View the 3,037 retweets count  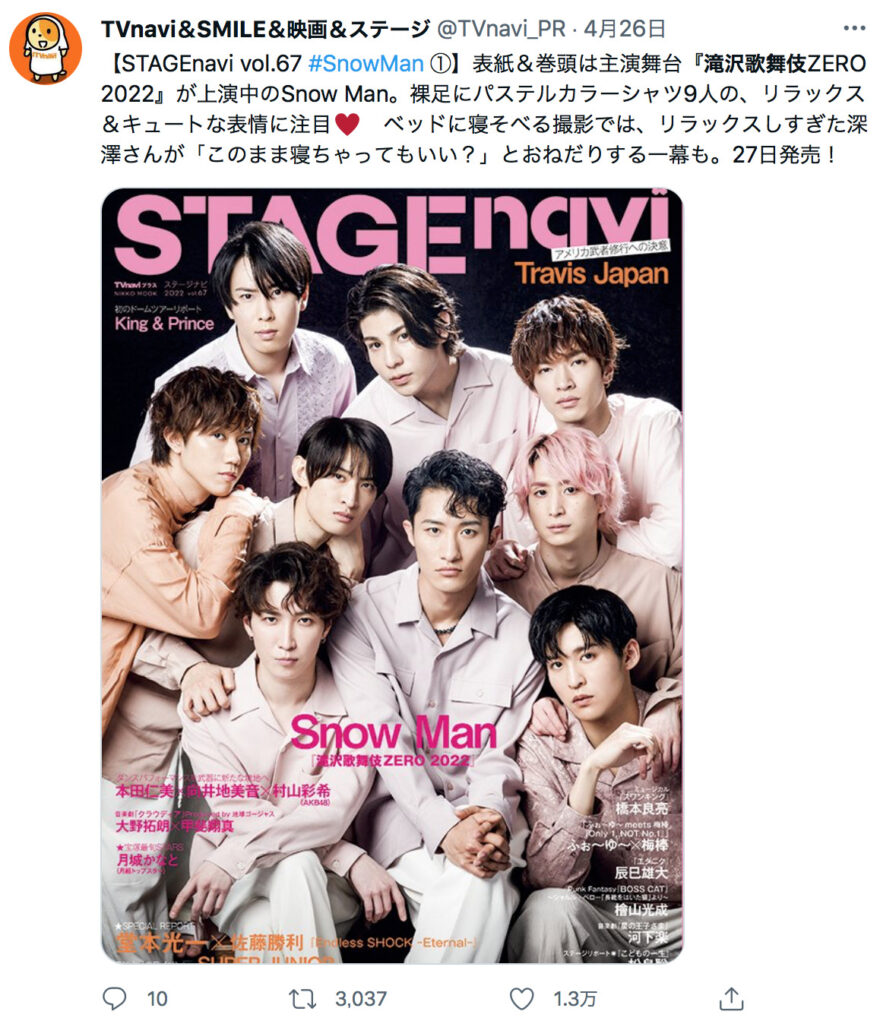click(361, 999)
